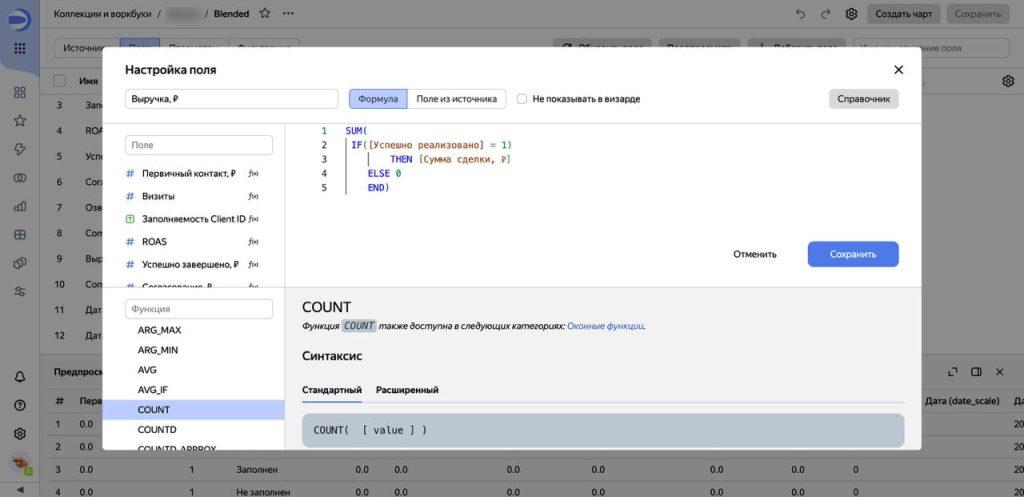Image resolution: width=1024 pixels, height=497 pixels.
Task: Open notifications bell in sidebar
Action: tap(20, 377)
